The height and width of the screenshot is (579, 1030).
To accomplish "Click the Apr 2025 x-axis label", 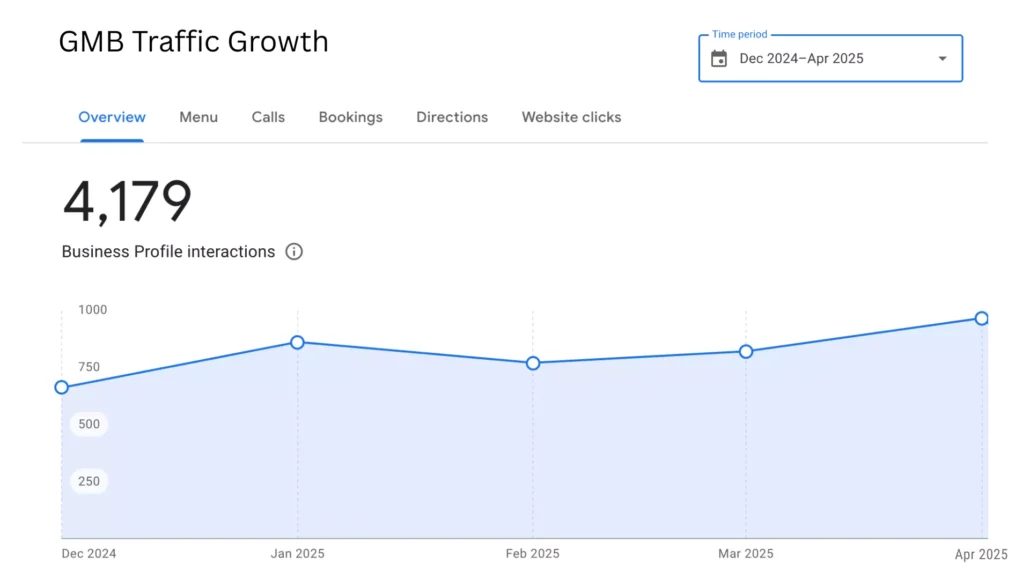I will (x=981, y=554).
